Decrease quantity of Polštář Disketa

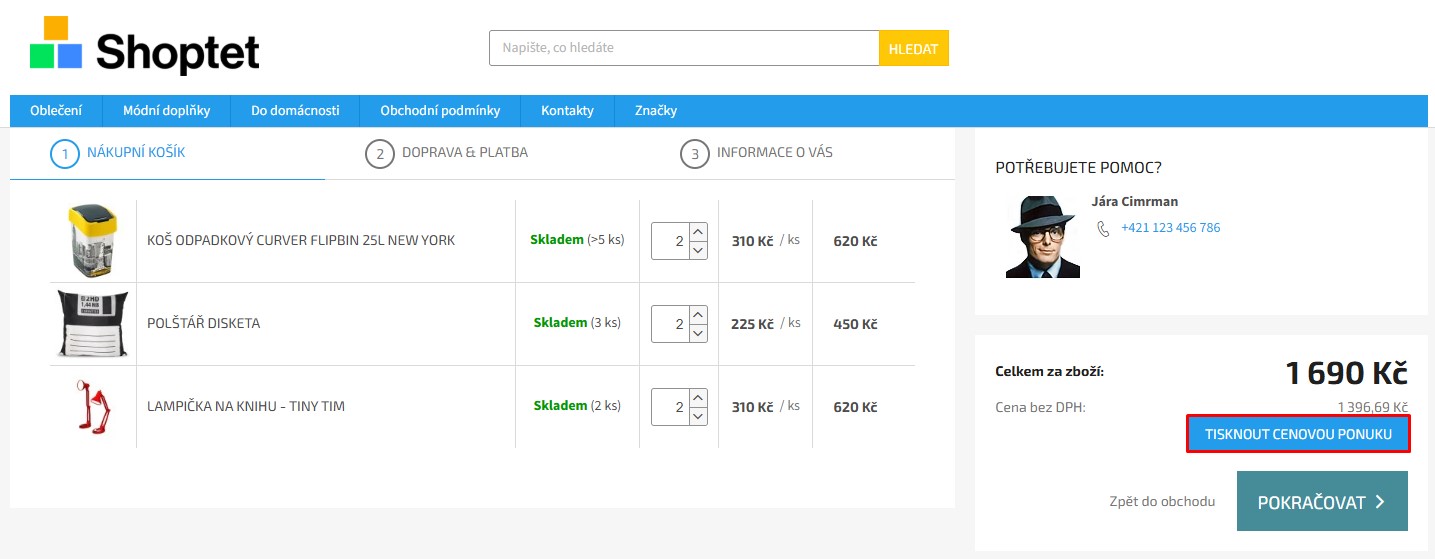click(698, 333)
